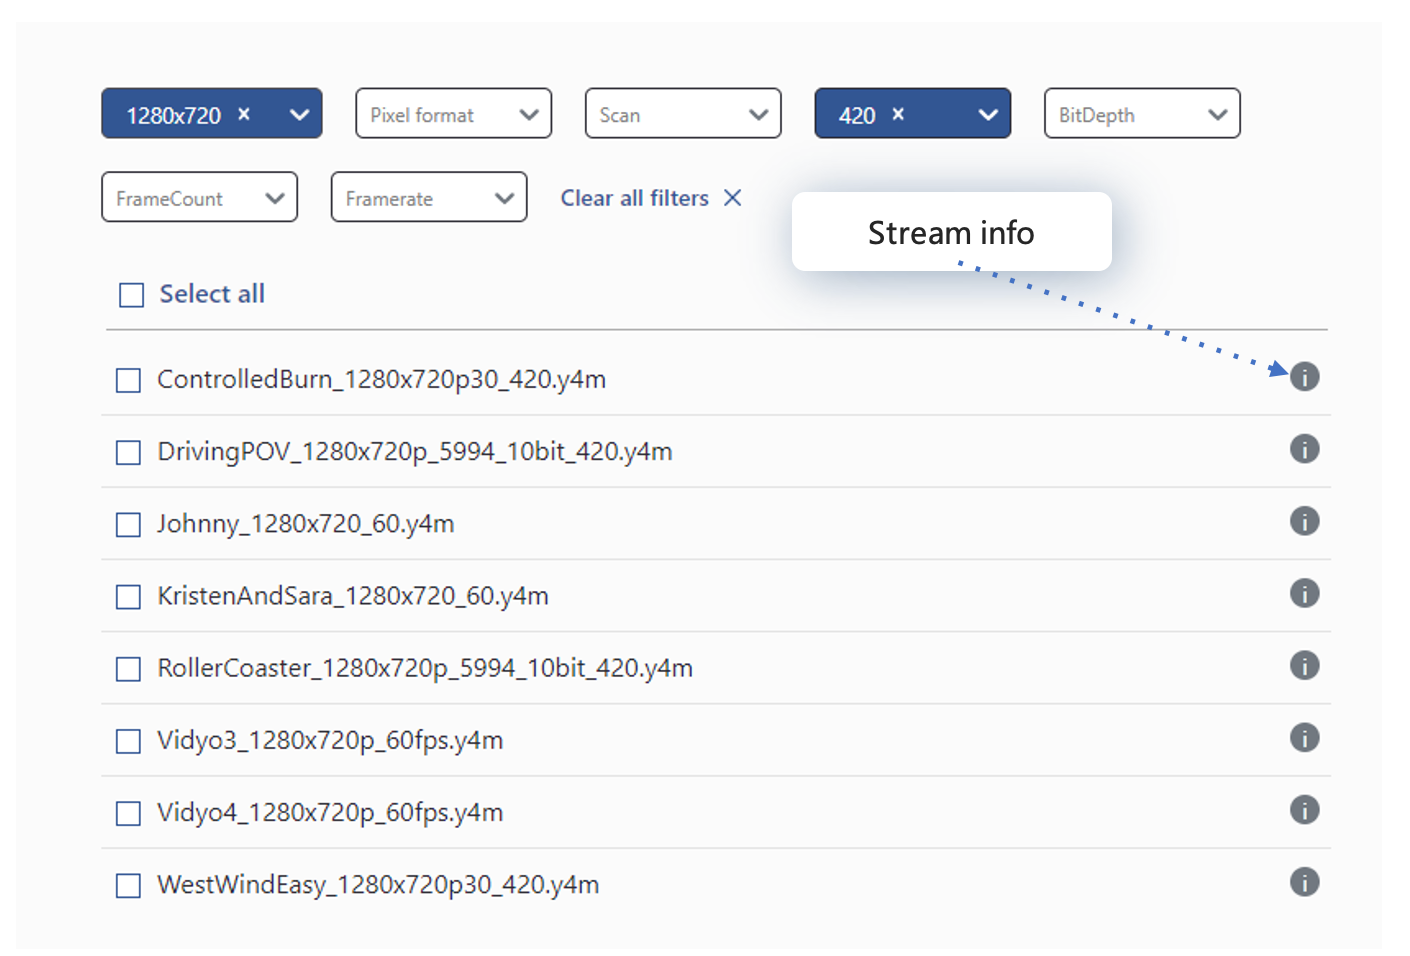Click info icon for Vidyo4_1280x720p_60fps.y4m
This screenshot has width=1410, height=956.
coord(1304,810)
